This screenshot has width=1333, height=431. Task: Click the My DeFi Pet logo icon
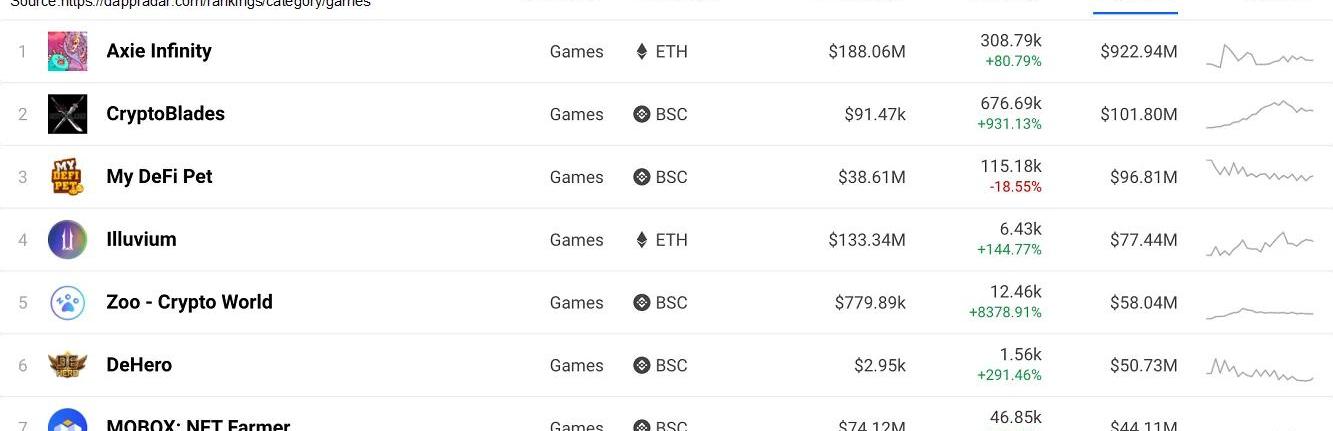click(67, 177)
